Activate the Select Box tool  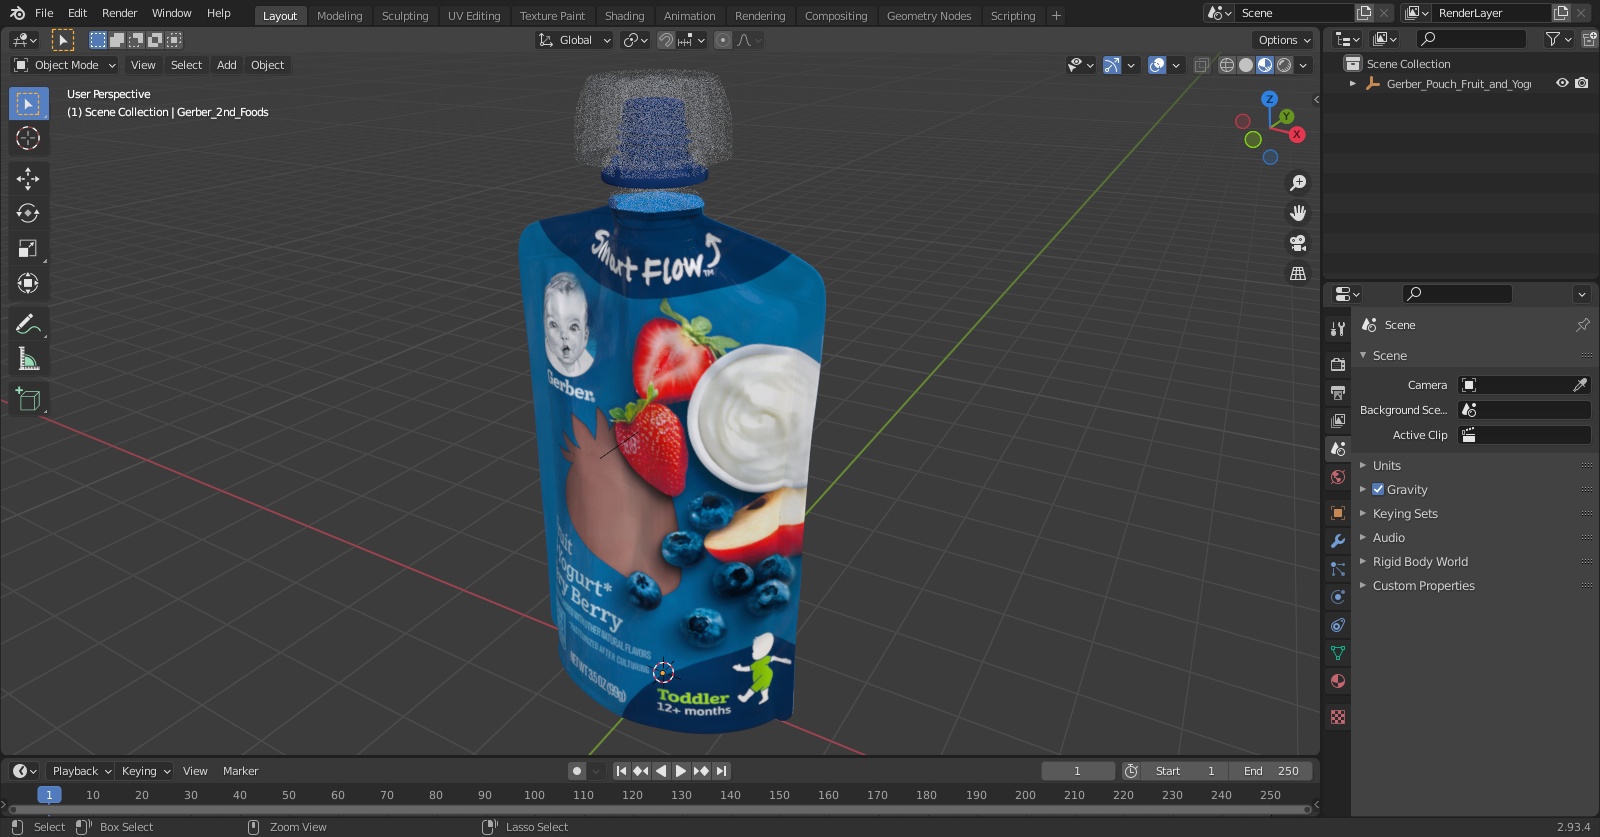pos(28,103)
